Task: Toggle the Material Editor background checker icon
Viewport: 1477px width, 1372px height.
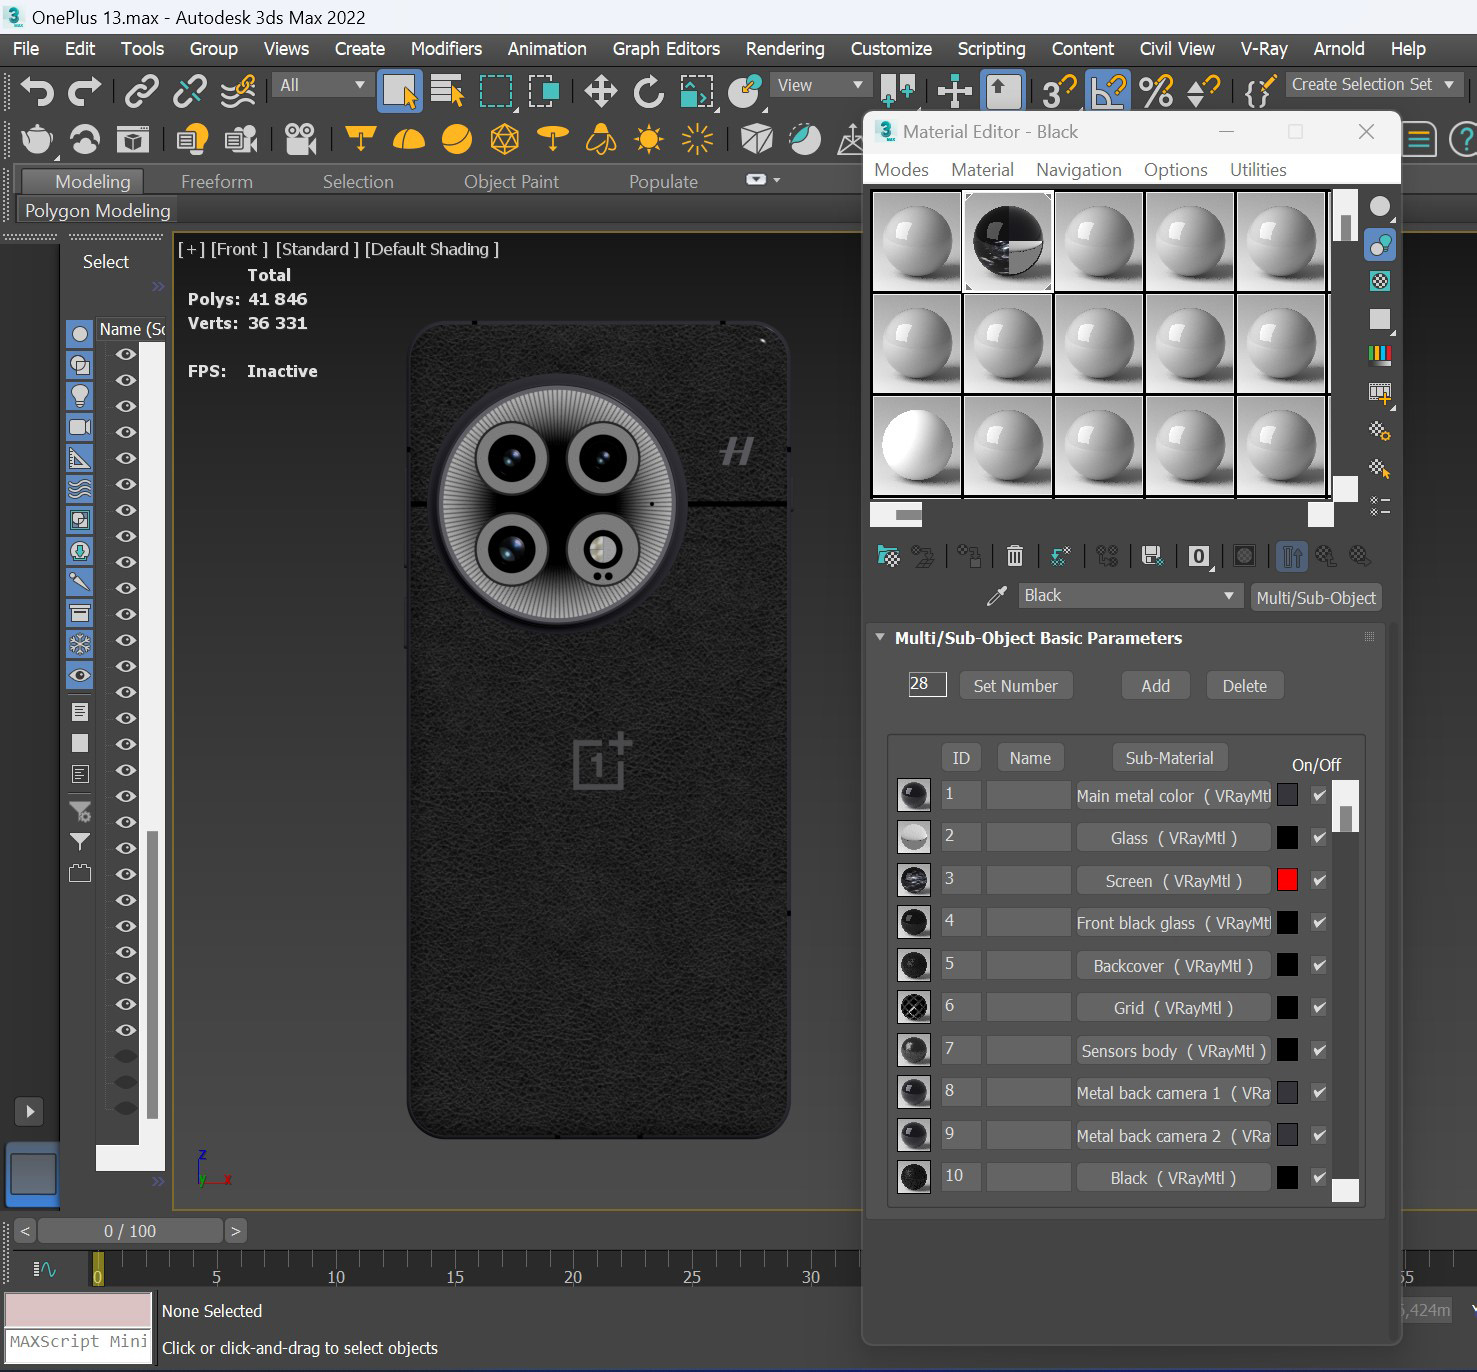Action: click(x=1380, y=282)
